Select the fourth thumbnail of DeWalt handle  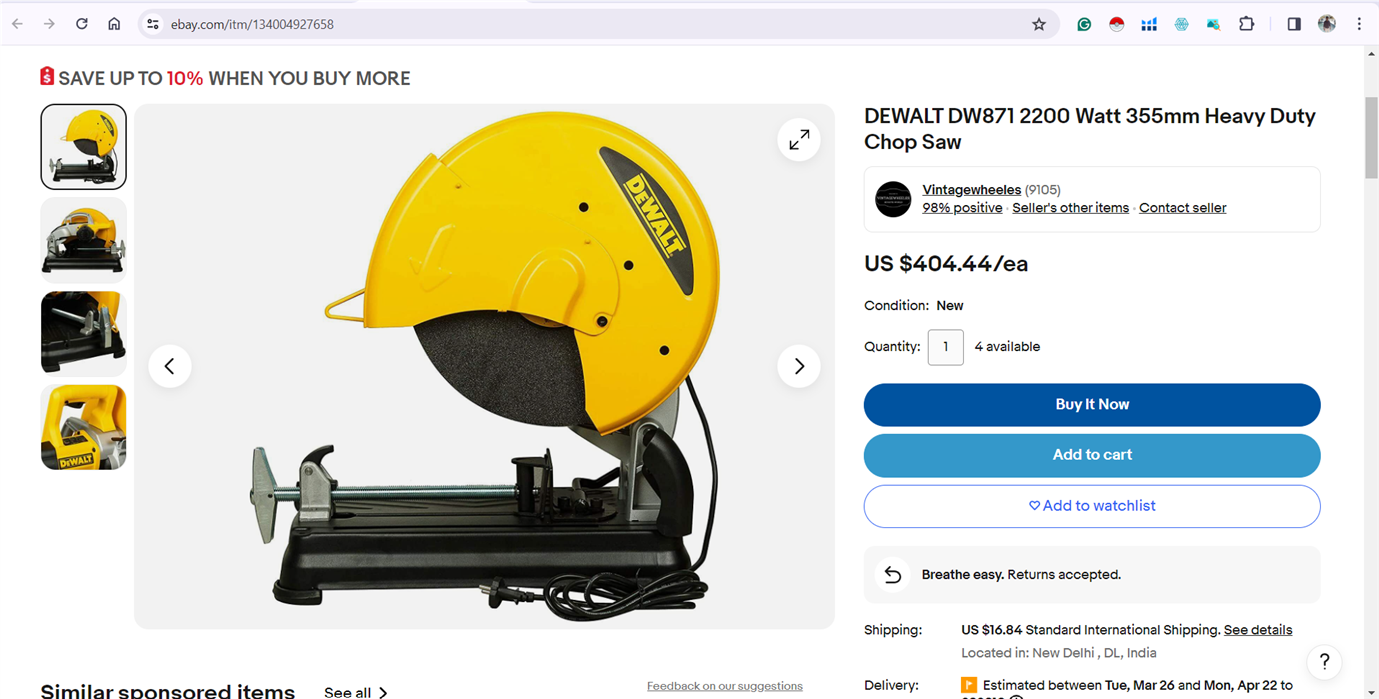point(84,427)
